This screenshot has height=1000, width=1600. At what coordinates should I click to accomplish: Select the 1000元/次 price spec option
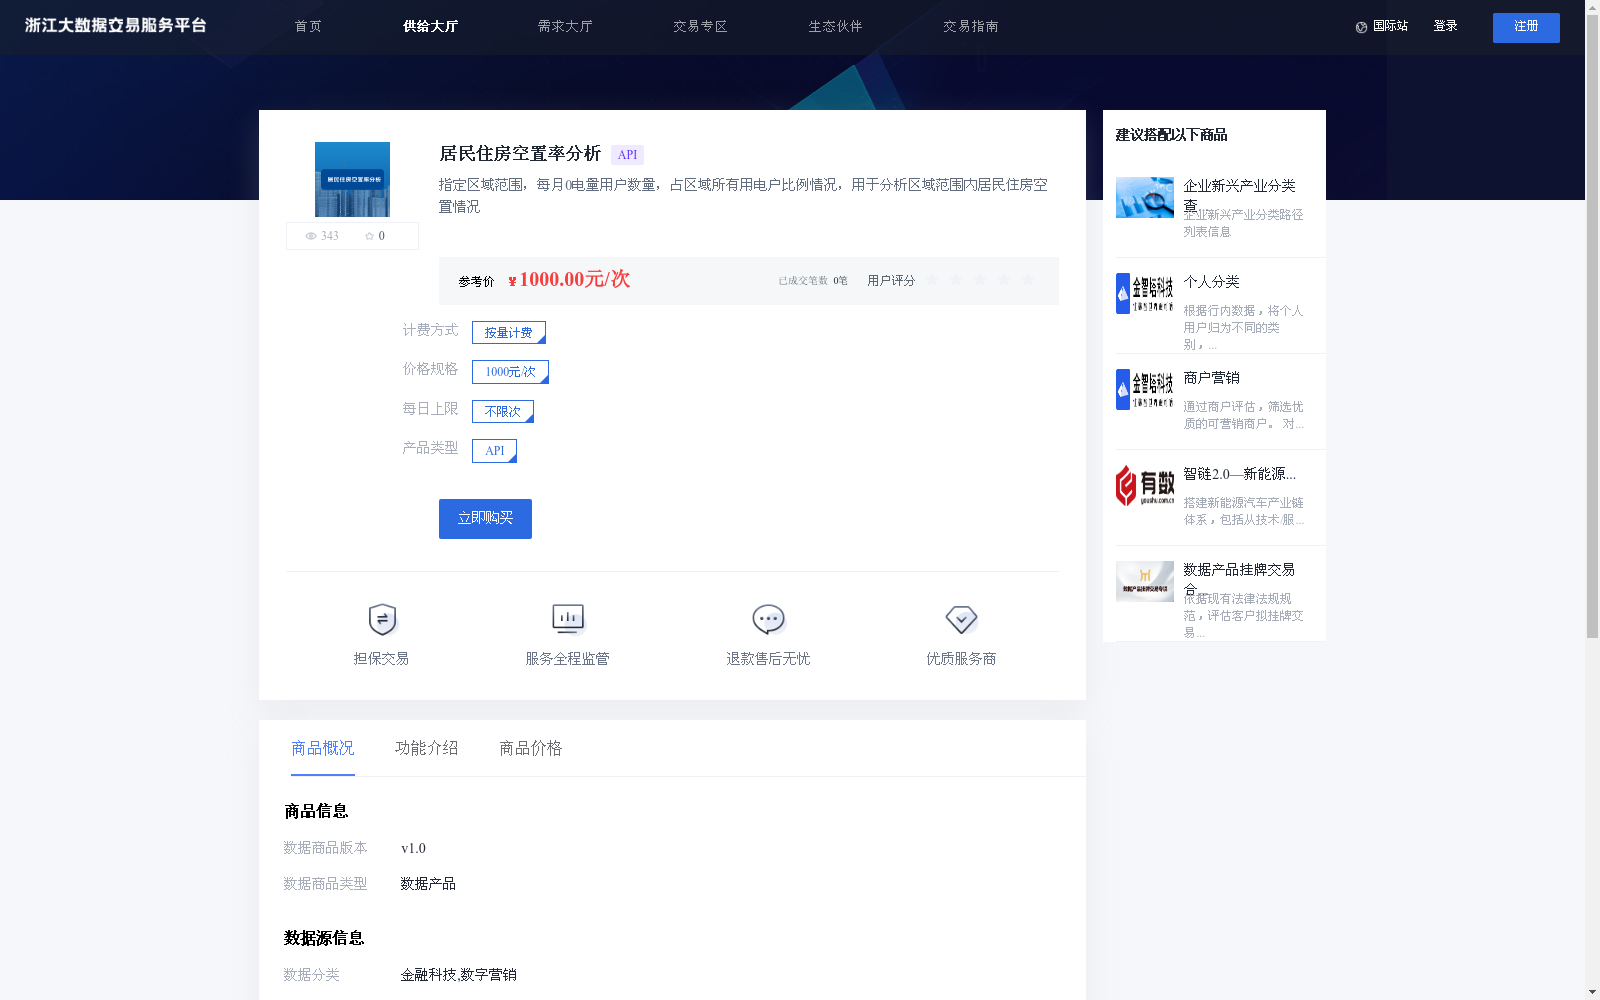click(x=510, y=372)
